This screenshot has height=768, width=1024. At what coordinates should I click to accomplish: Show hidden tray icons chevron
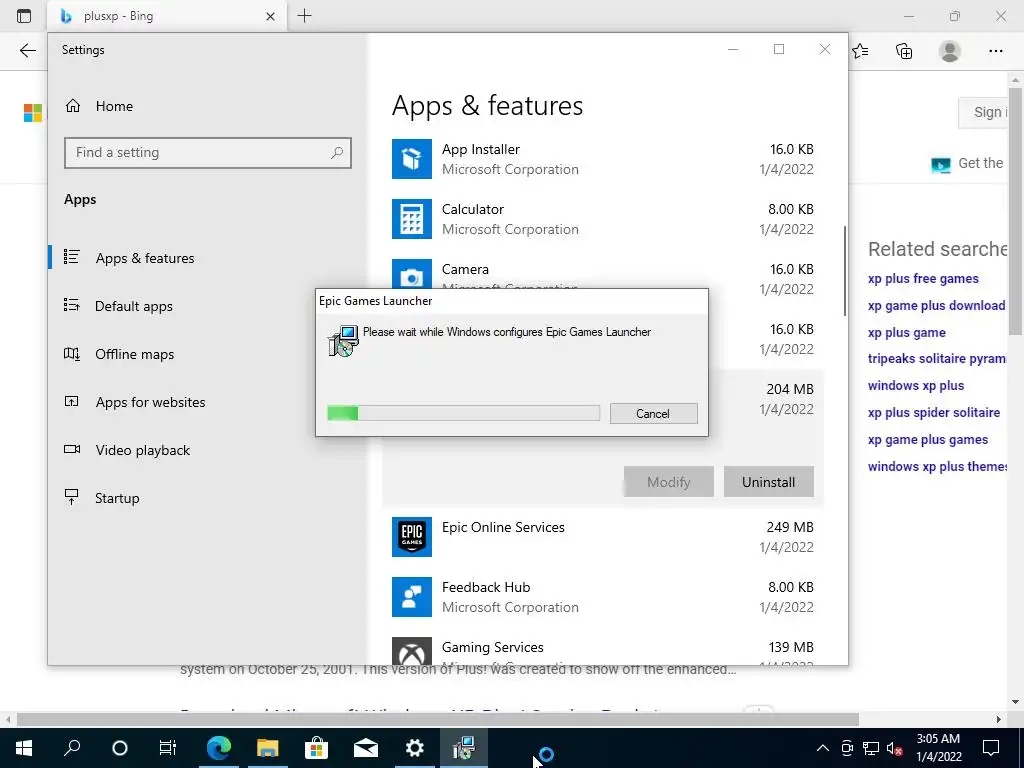[823, 748]
